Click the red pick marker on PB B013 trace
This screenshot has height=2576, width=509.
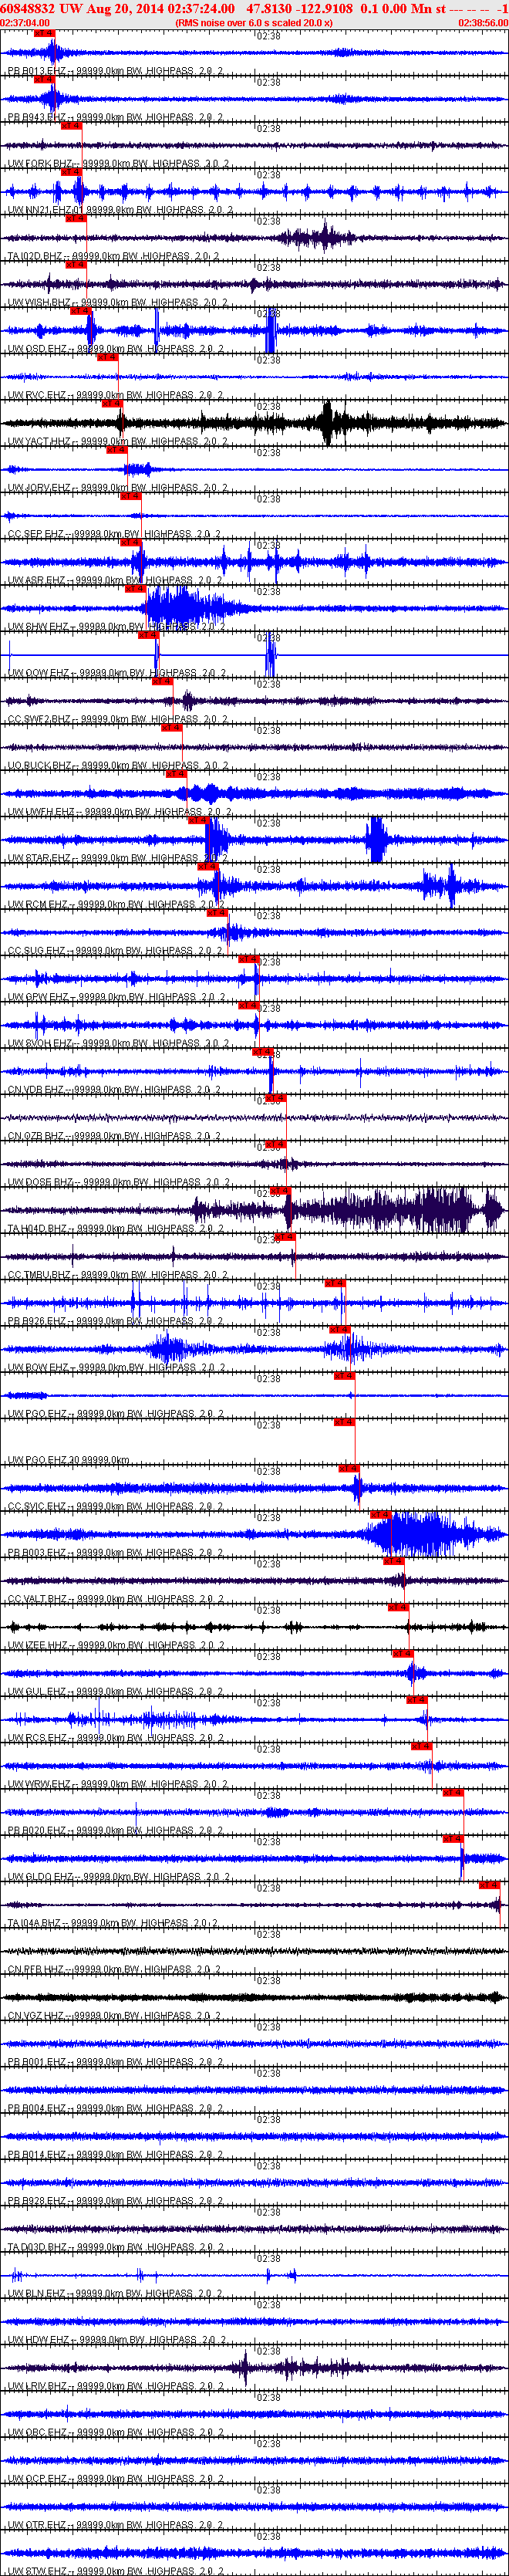pos(44,33)
